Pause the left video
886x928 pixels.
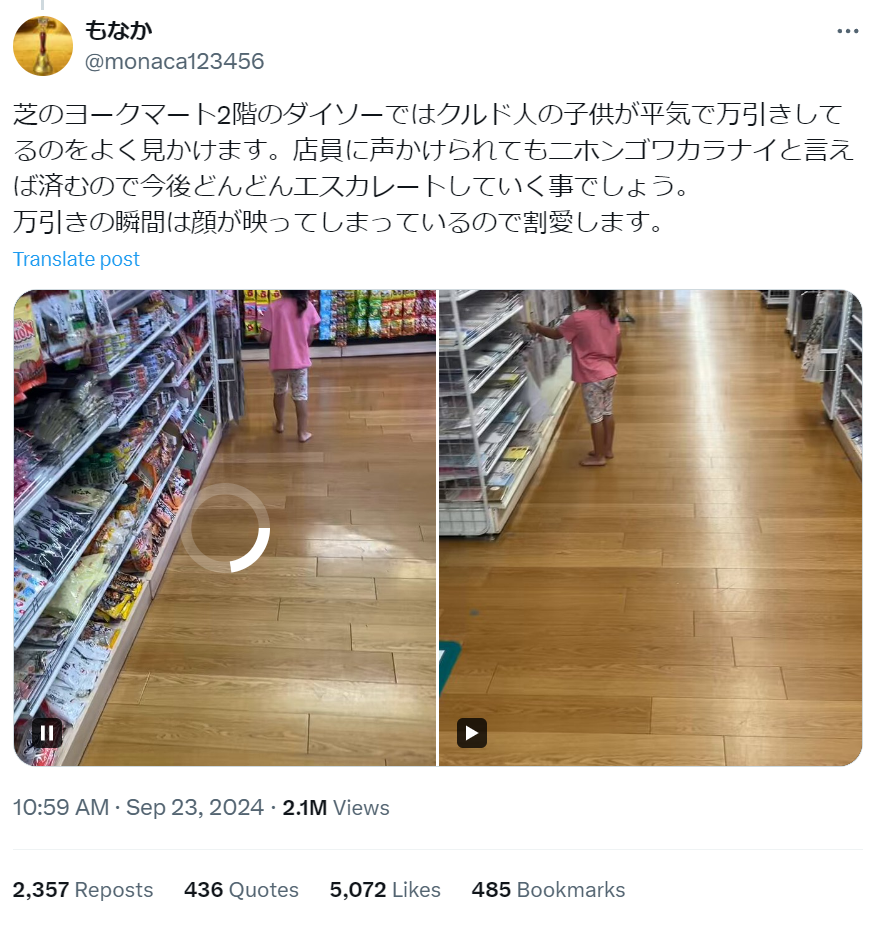(x=47, y=733)
